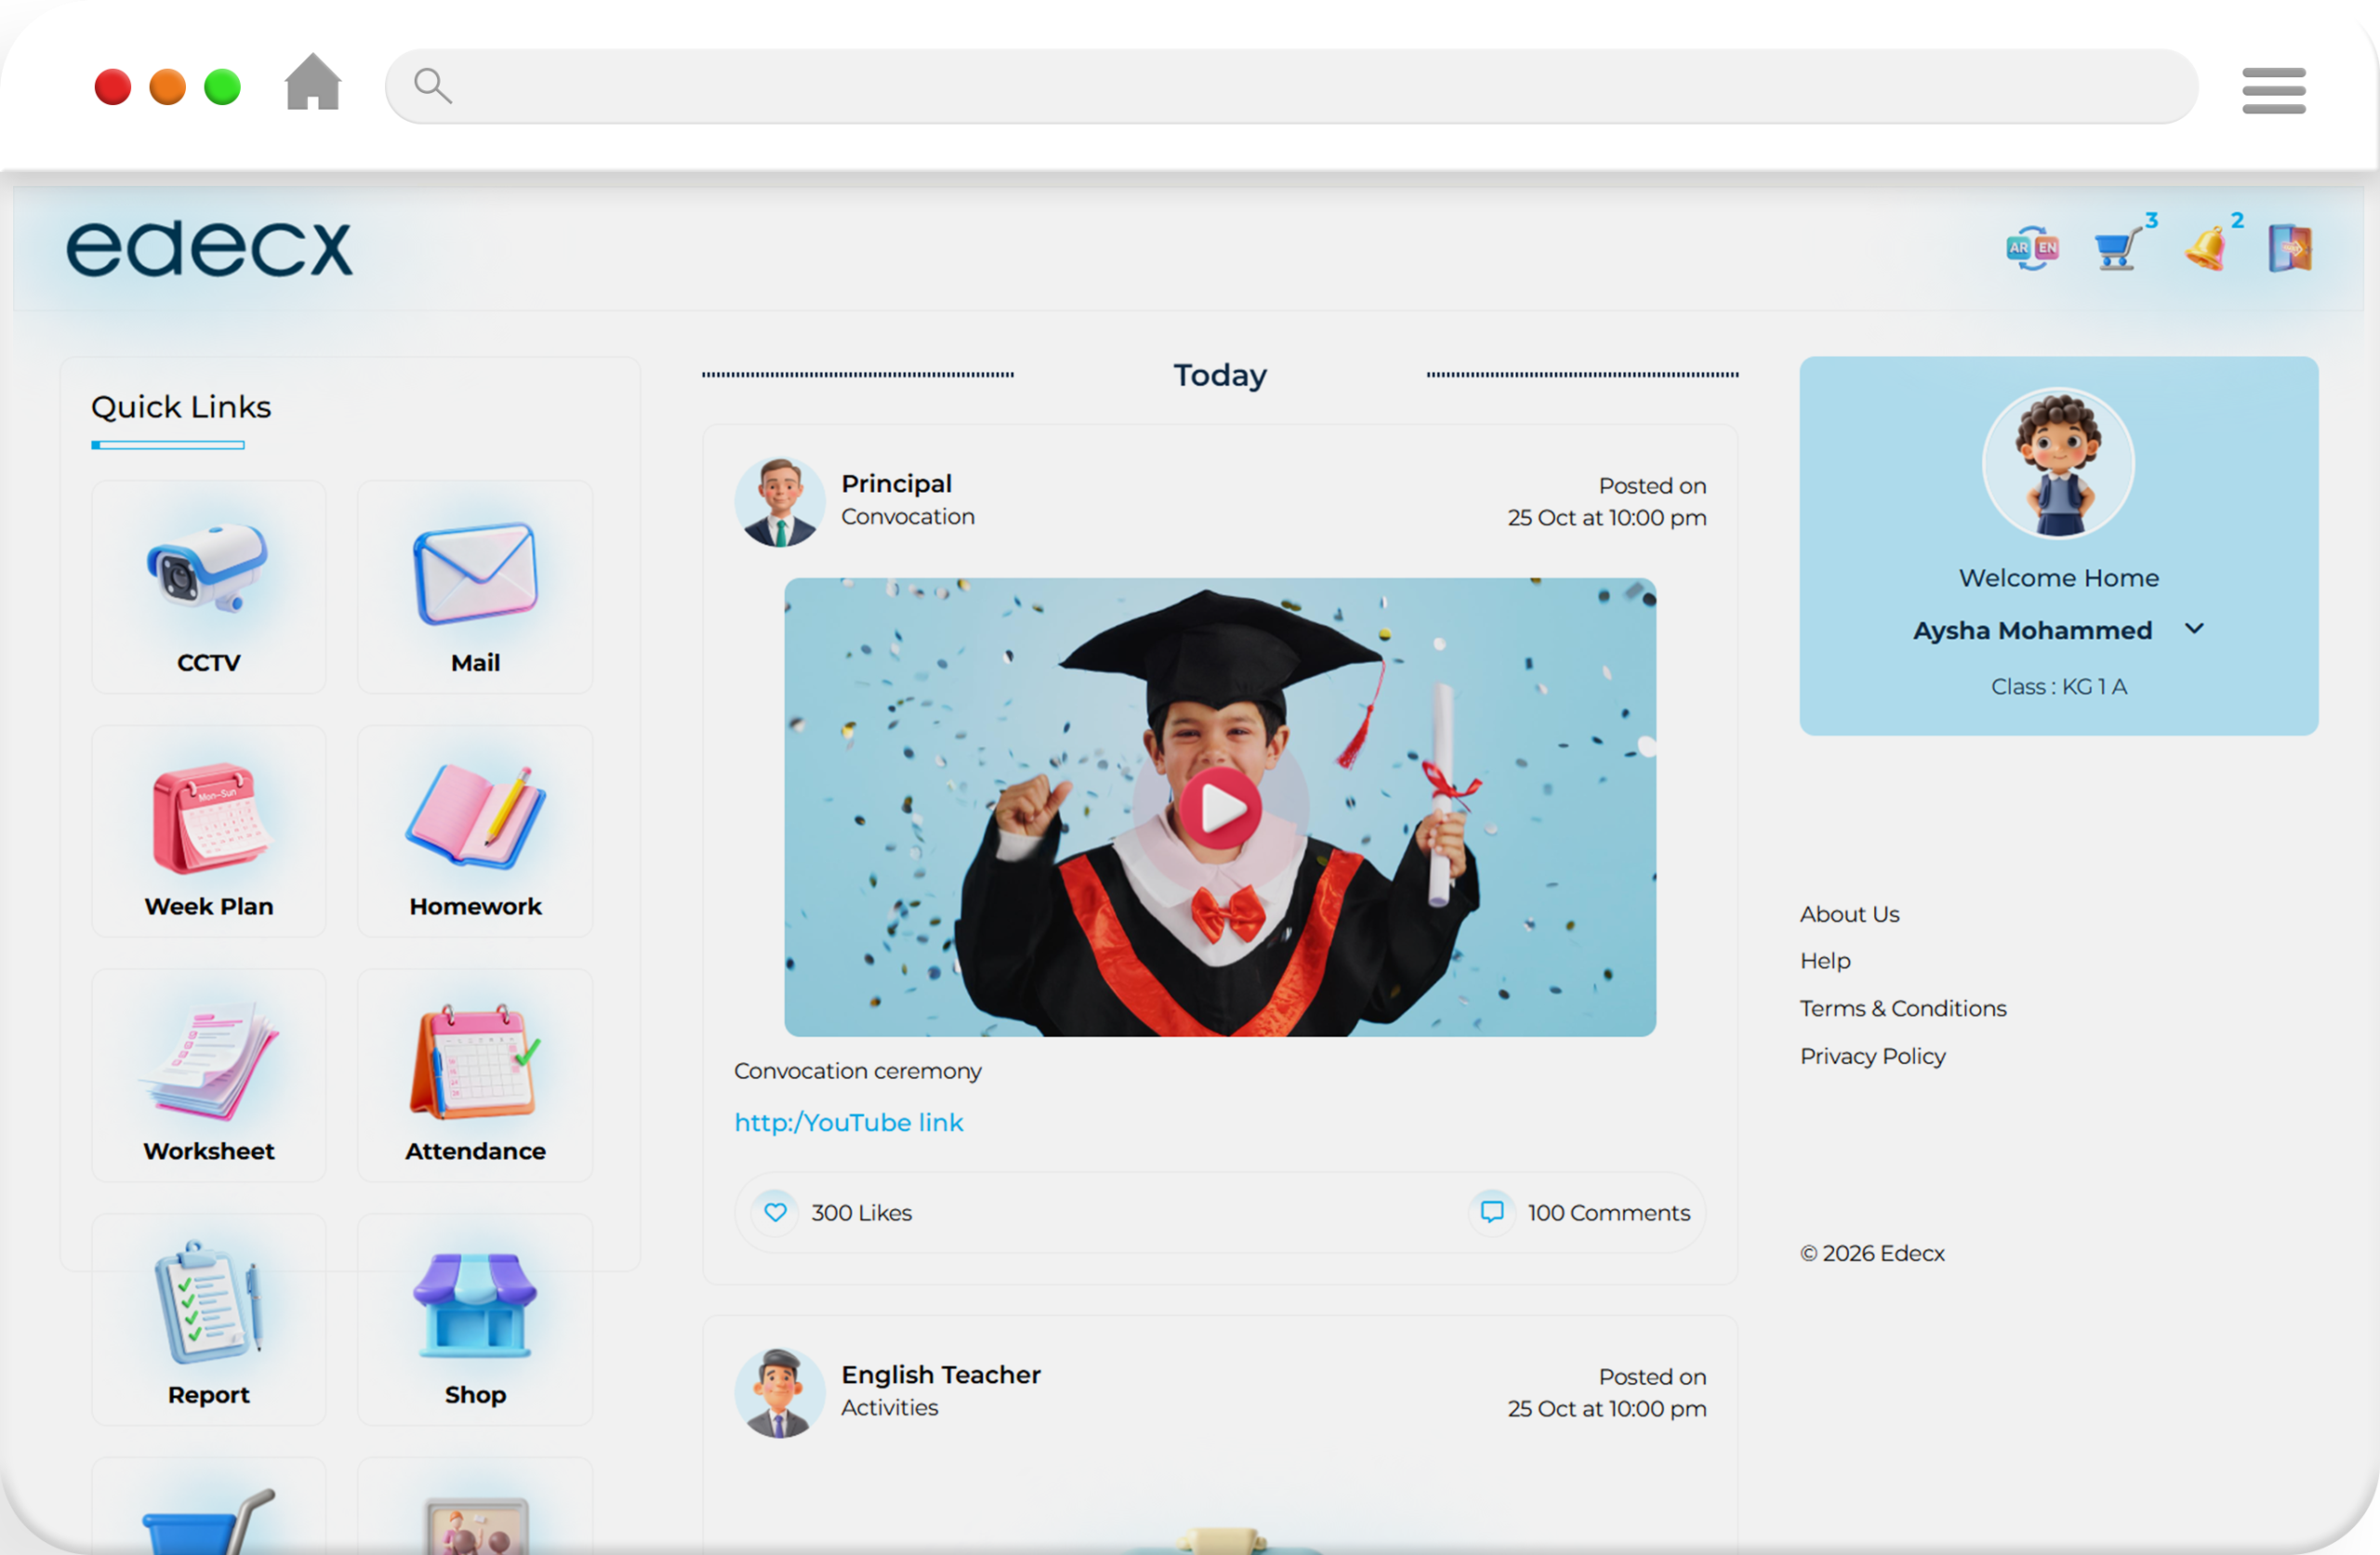
Task: Click the Quick Links heading
Action: (181, 407)
